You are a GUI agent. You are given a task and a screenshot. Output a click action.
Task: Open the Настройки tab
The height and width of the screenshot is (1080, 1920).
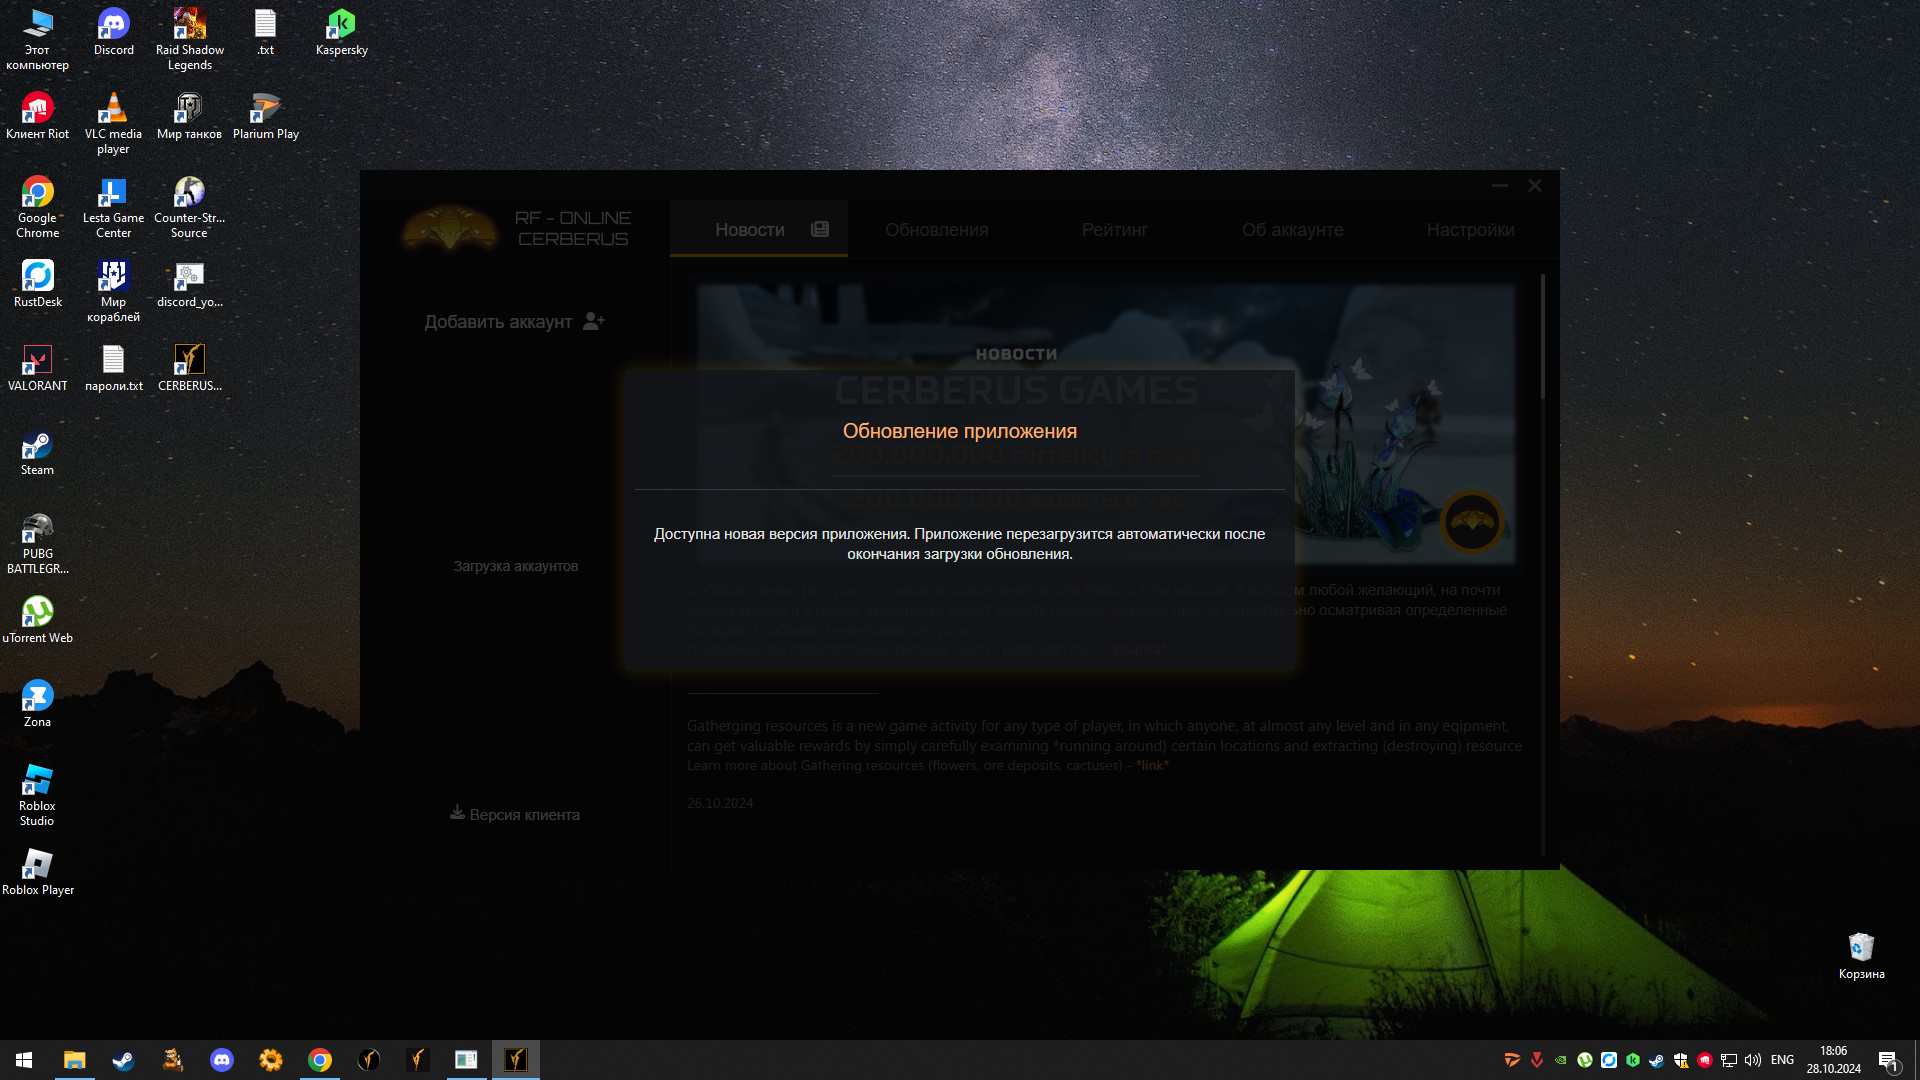tap(1470, 230)
